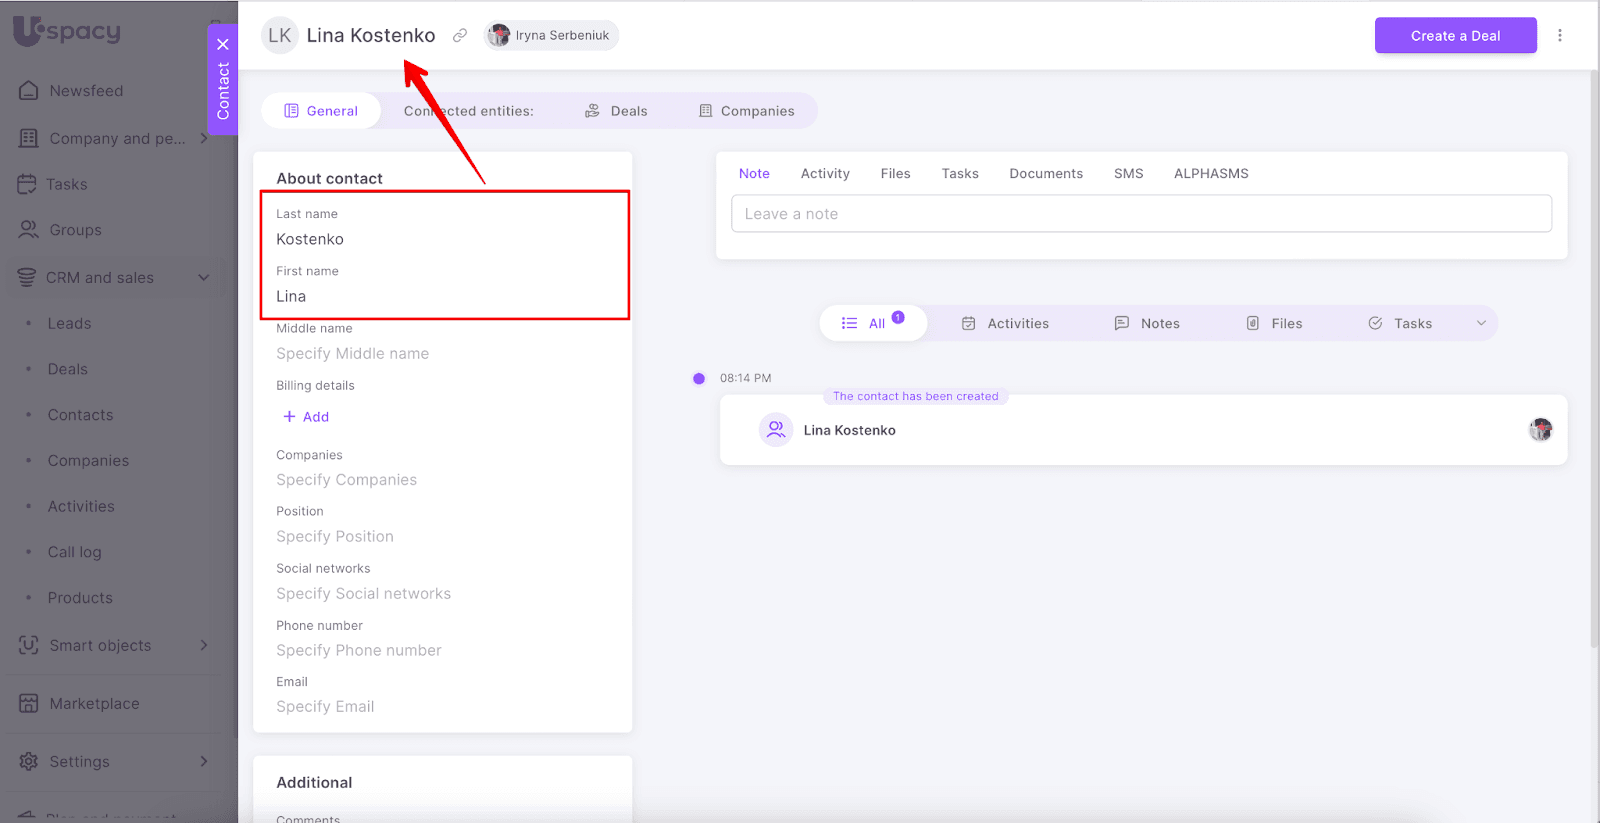The width and height of the screenshot is (1600, 823).
Task: Open the three-dot more options menu
Action: pos(1559,35)
